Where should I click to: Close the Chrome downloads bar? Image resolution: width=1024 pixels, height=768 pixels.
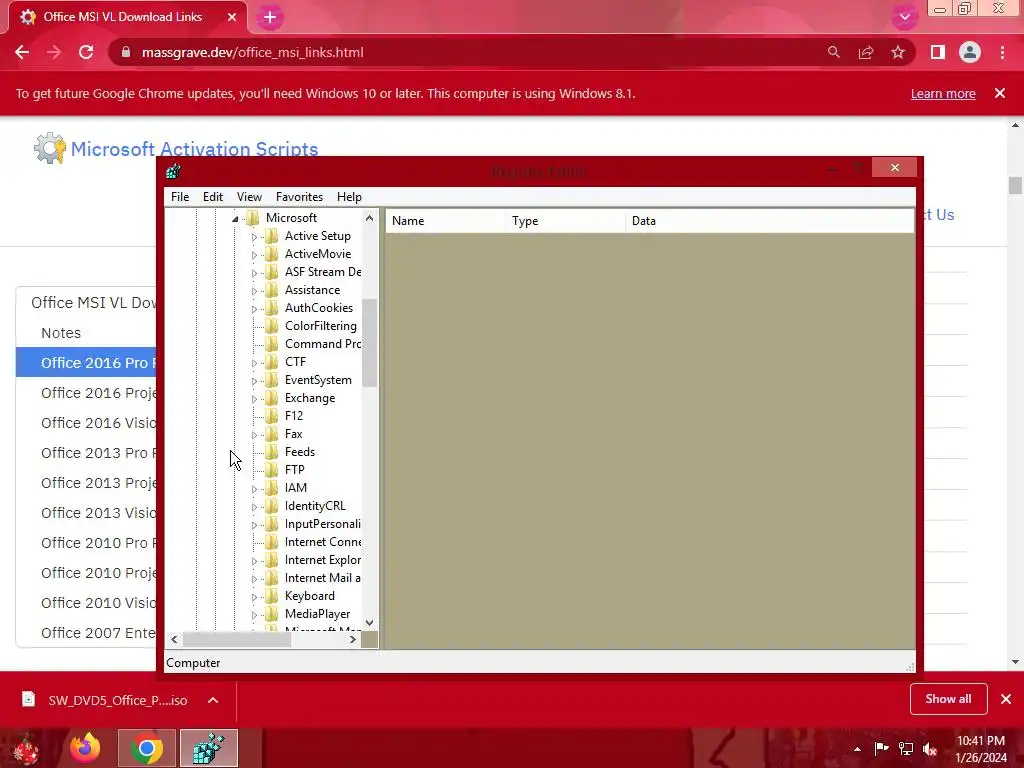1006,699
